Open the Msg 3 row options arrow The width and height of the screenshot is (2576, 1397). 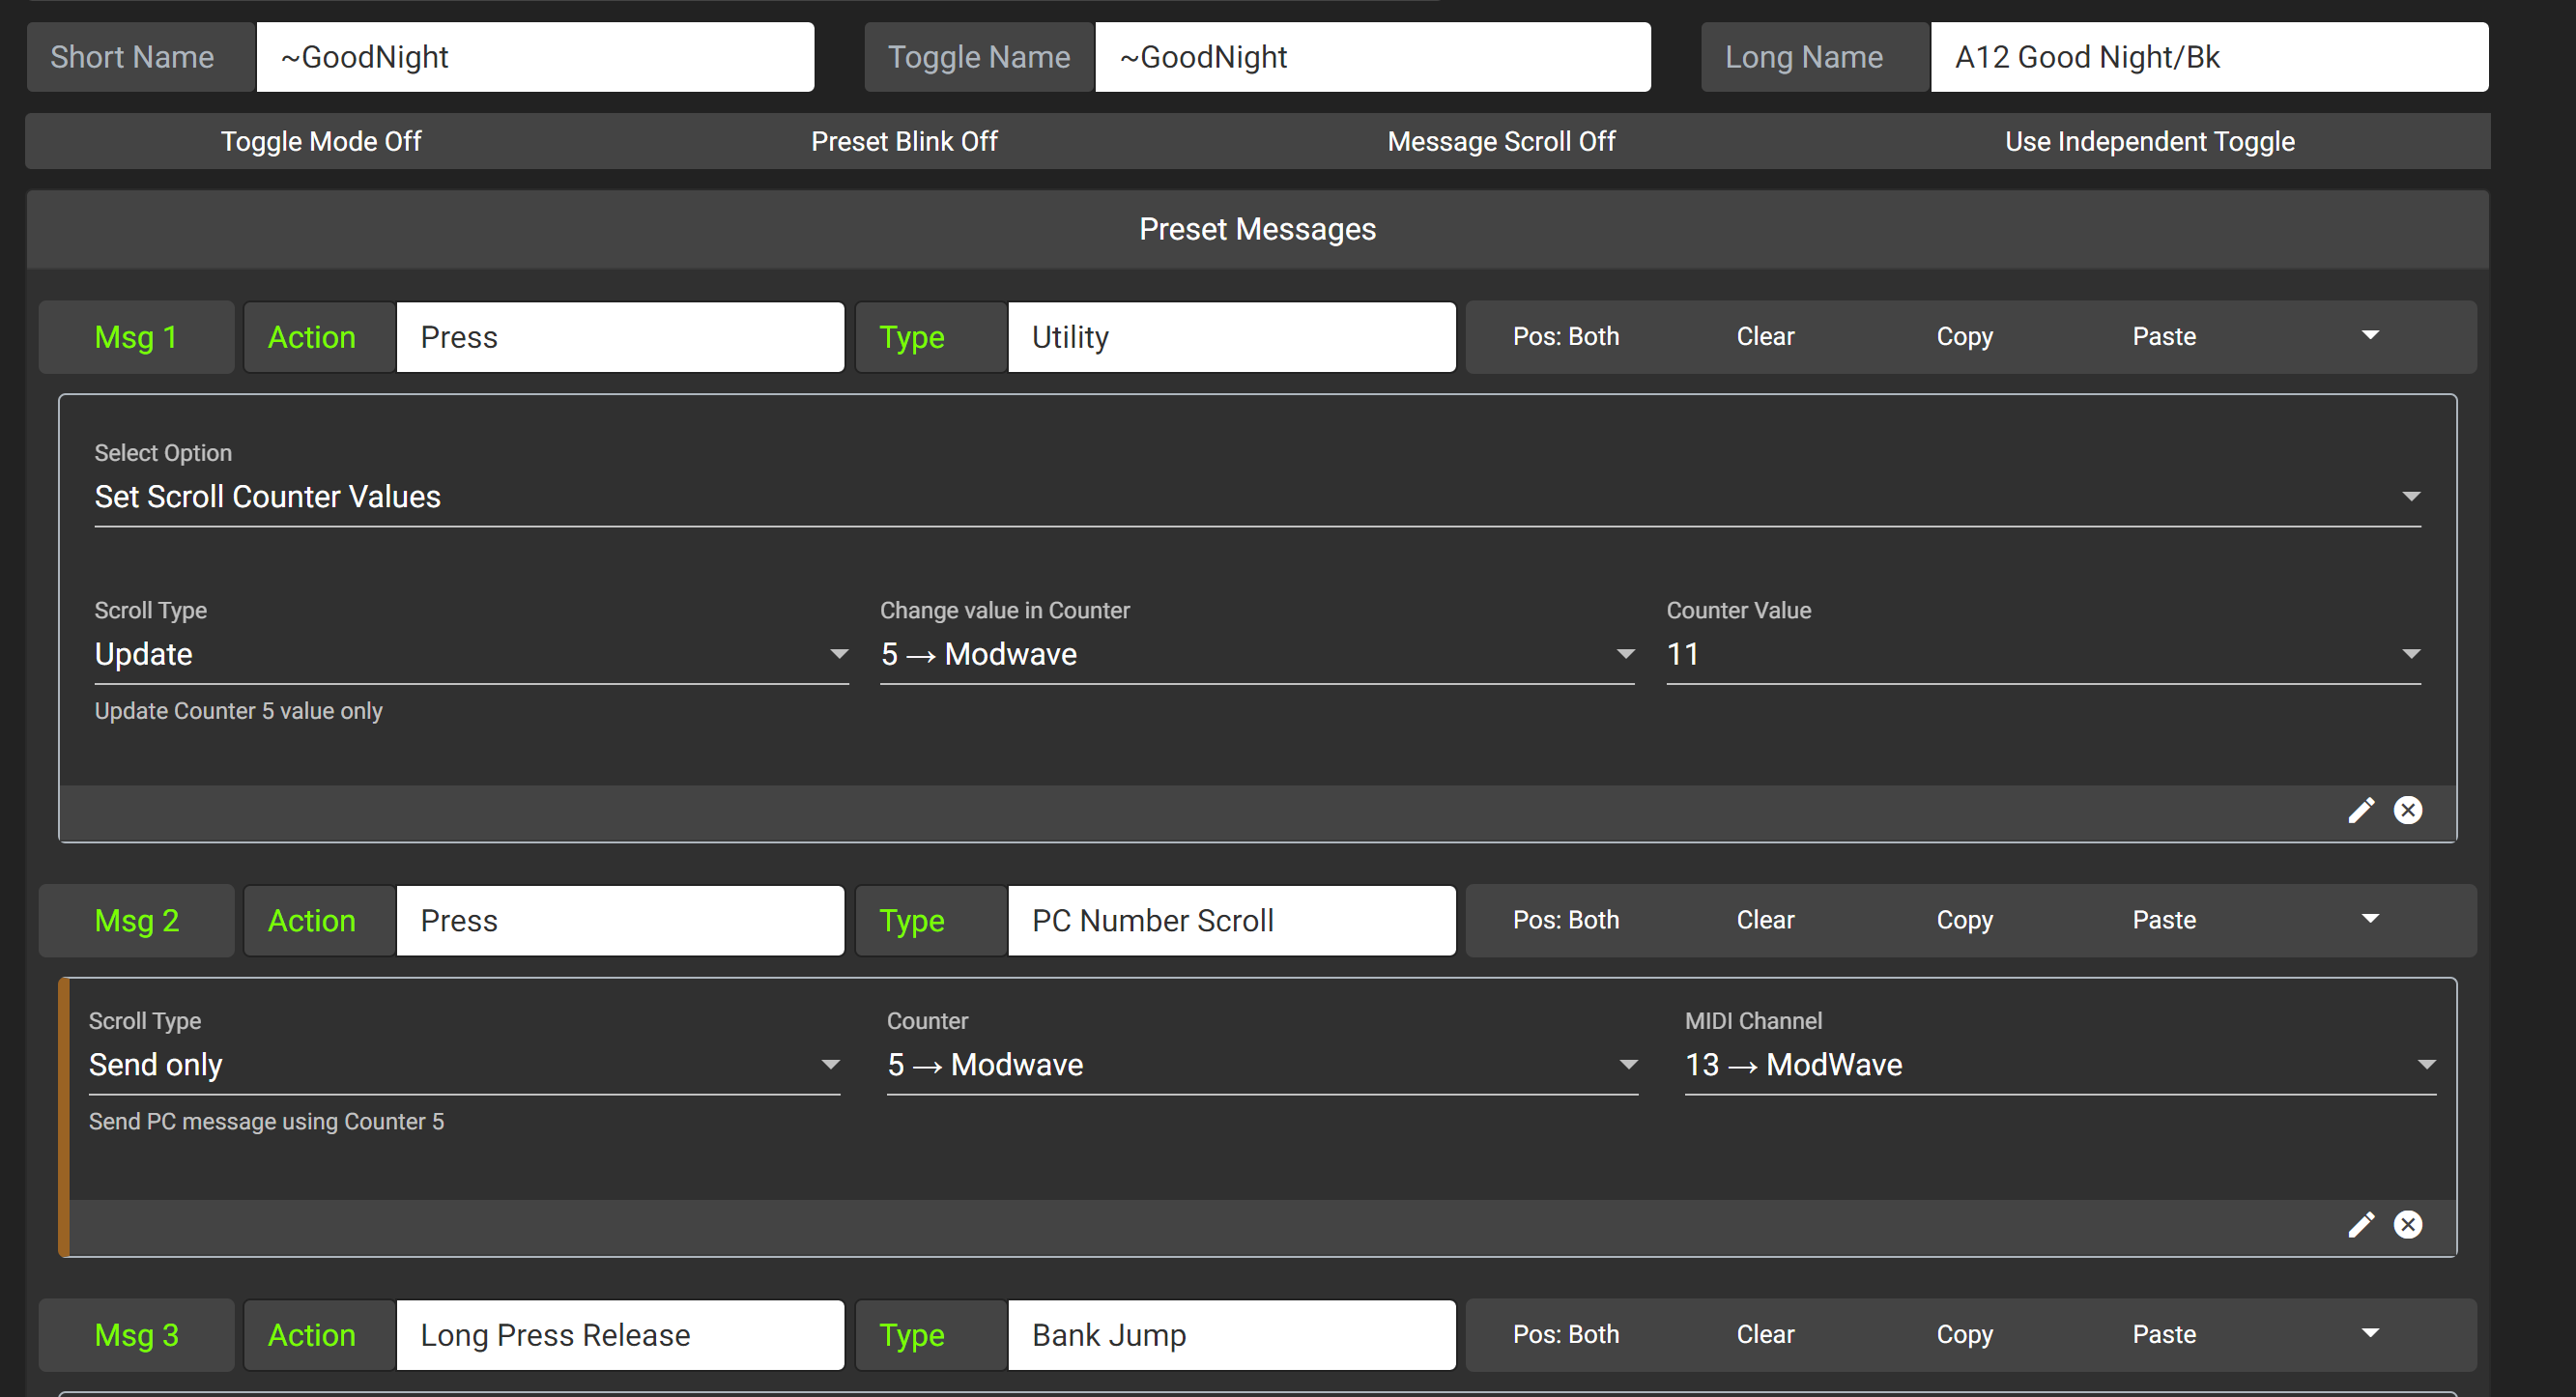coord(2369,1334)
